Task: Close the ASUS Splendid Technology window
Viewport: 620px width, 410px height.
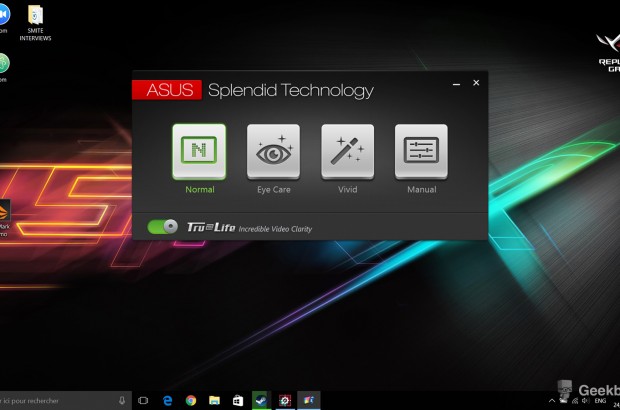Action: (476, 83)
